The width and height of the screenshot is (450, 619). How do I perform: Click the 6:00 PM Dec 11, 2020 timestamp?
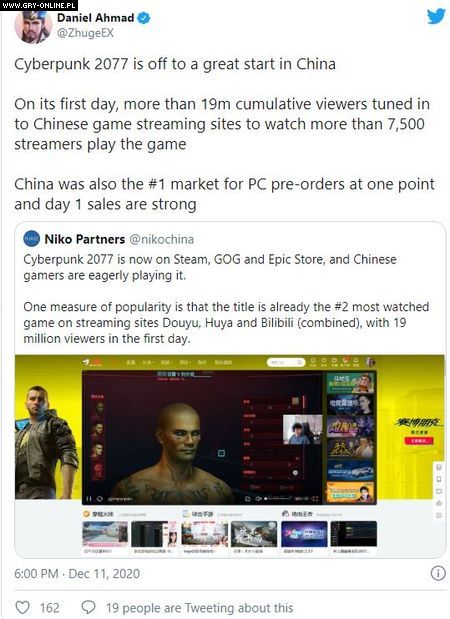coord(77,574)
